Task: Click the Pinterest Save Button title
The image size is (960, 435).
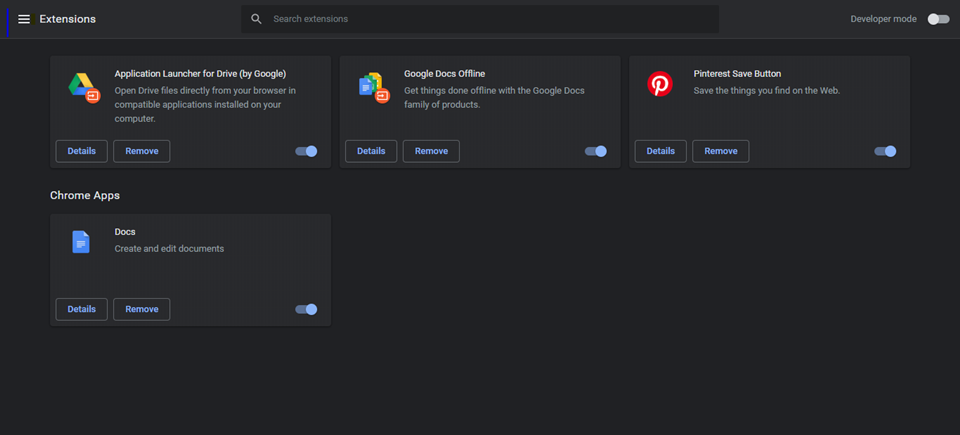Action: point(737,74)
